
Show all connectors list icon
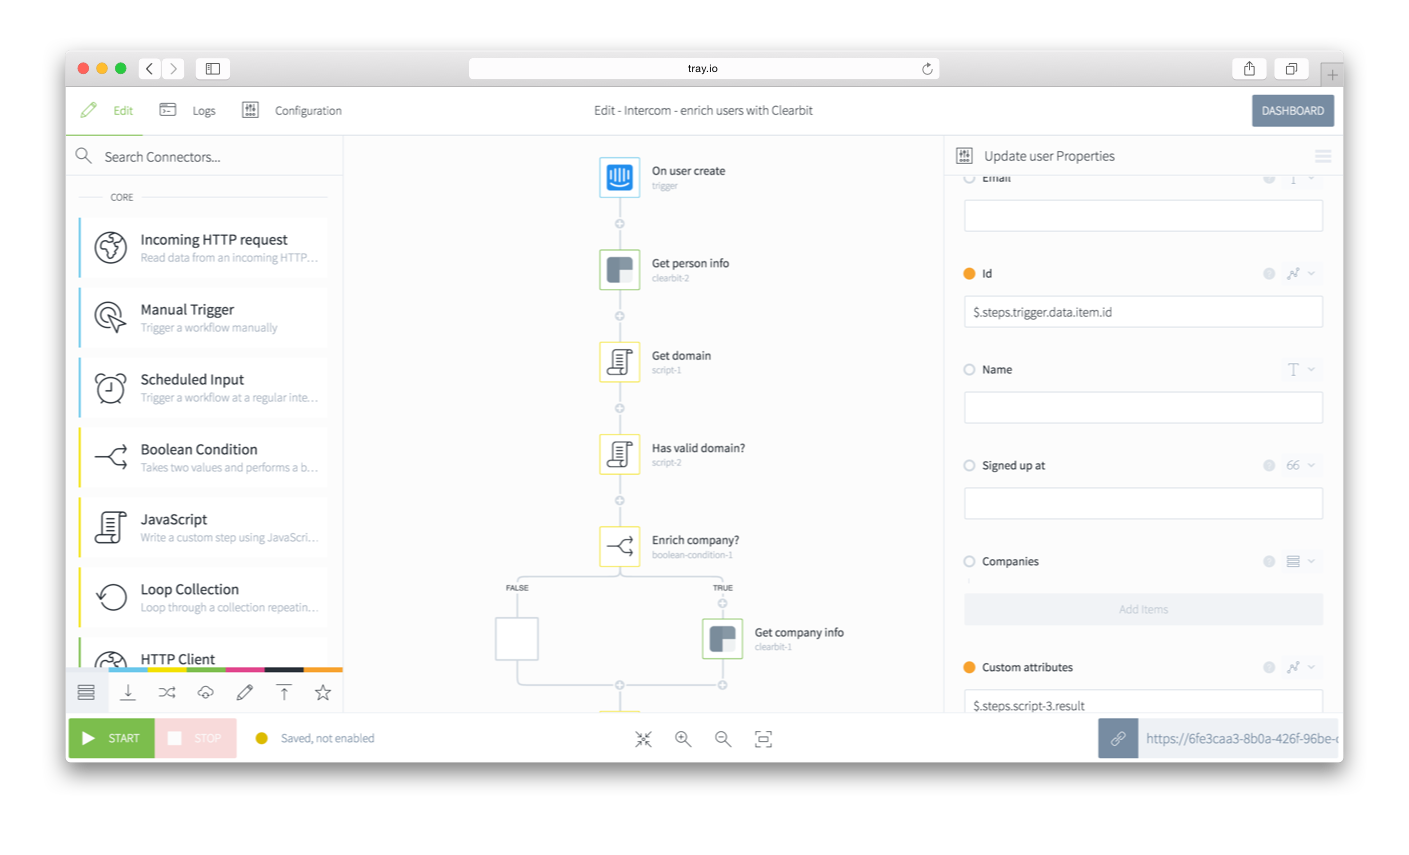(86, 692)
